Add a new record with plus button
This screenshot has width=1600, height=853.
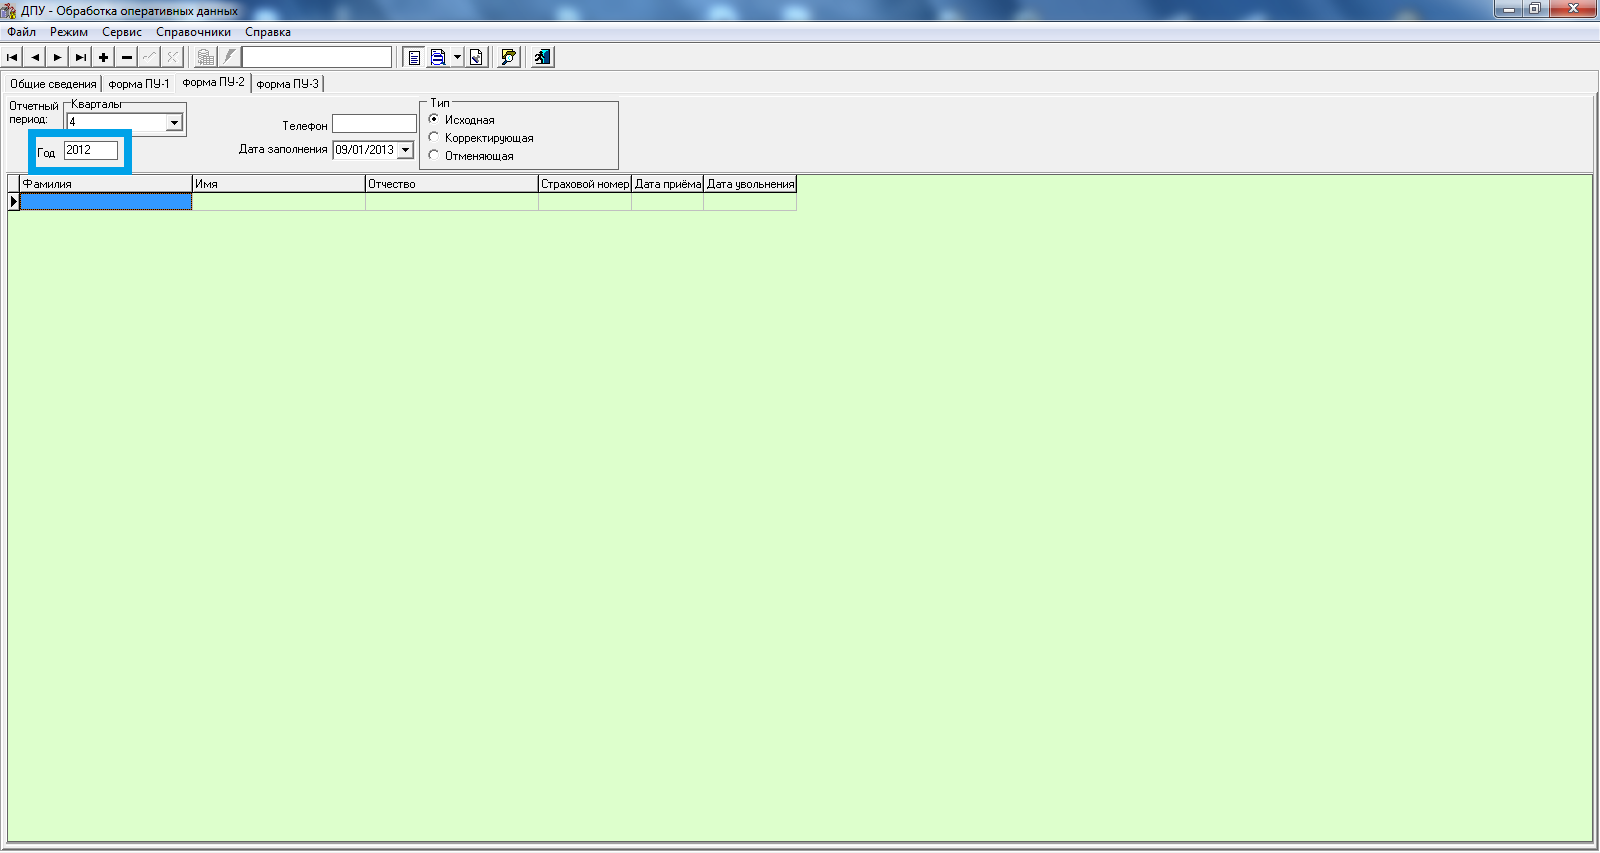104,57
